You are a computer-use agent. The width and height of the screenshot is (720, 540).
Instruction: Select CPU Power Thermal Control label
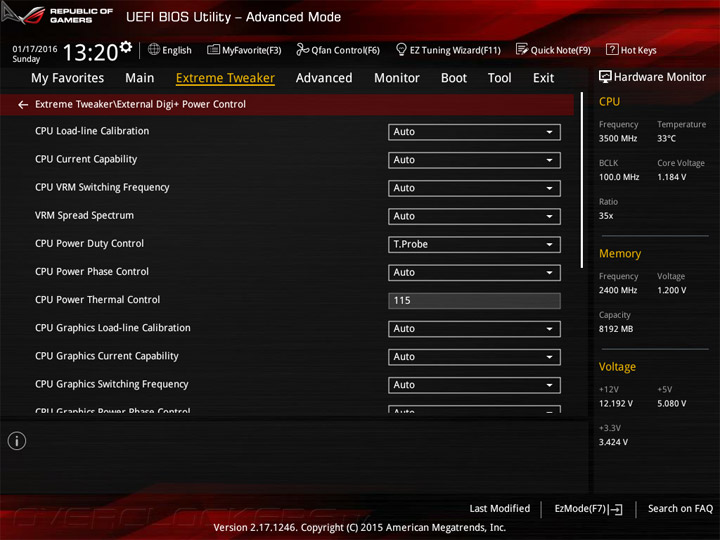tap(97, 300)
